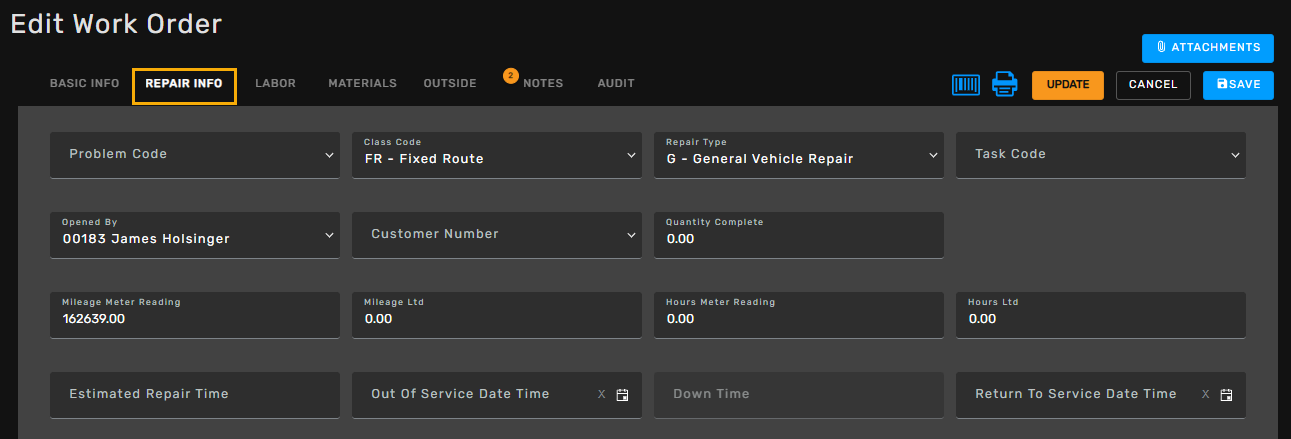The image size is (1291, 439).
Task: Click the Hours Ltd field
Action: click(x=1101, y=315)
